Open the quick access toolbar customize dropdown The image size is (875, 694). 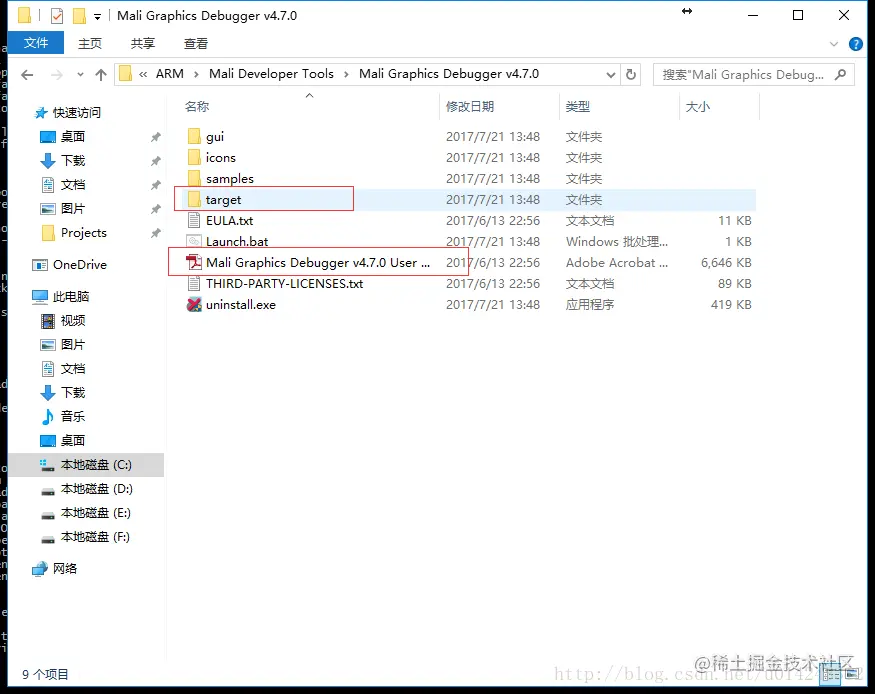click(97, 17)
